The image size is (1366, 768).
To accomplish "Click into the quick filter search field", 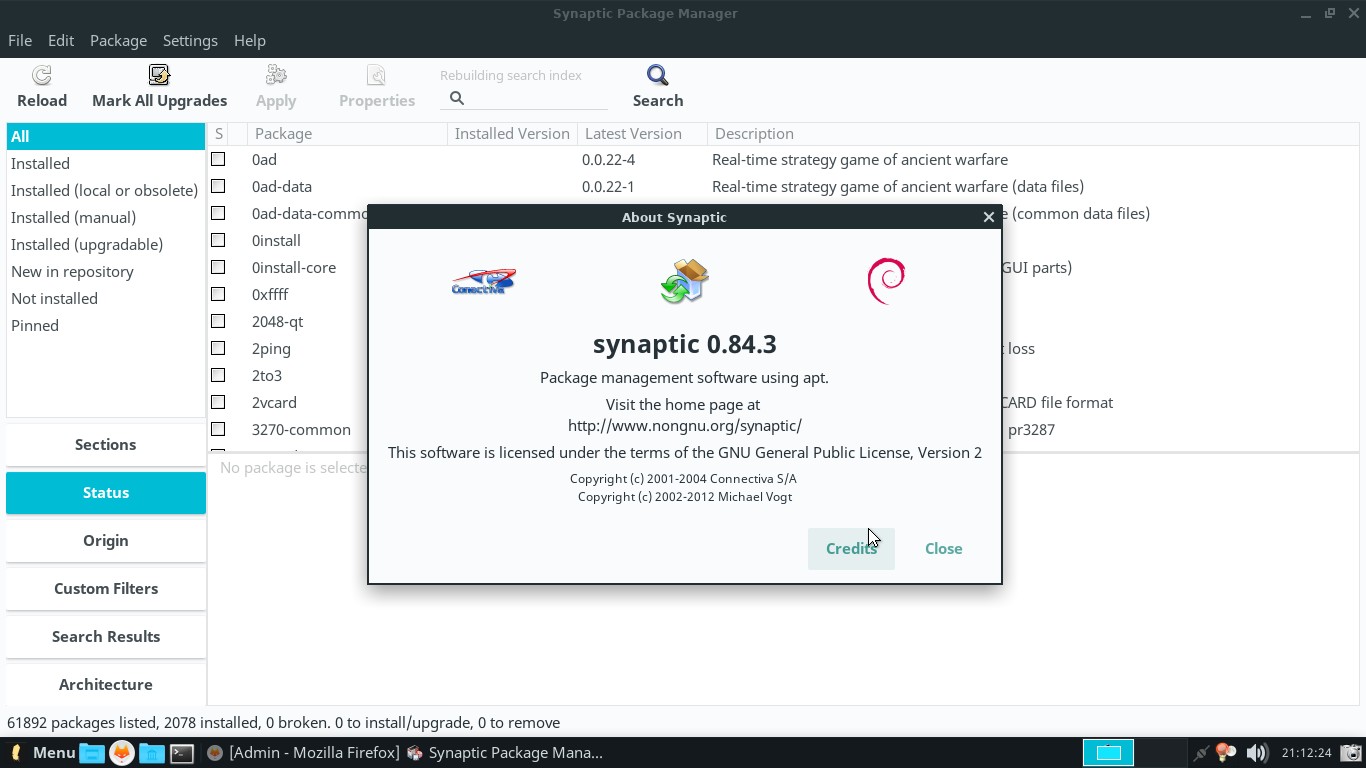I will tap(524, 98).
